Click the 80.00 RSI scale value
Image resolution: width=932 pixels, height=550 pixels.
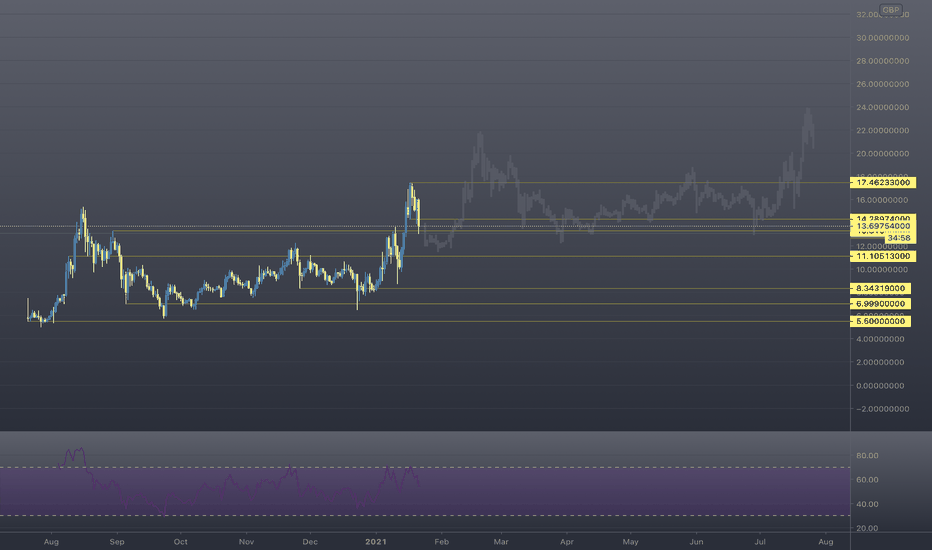867,455
